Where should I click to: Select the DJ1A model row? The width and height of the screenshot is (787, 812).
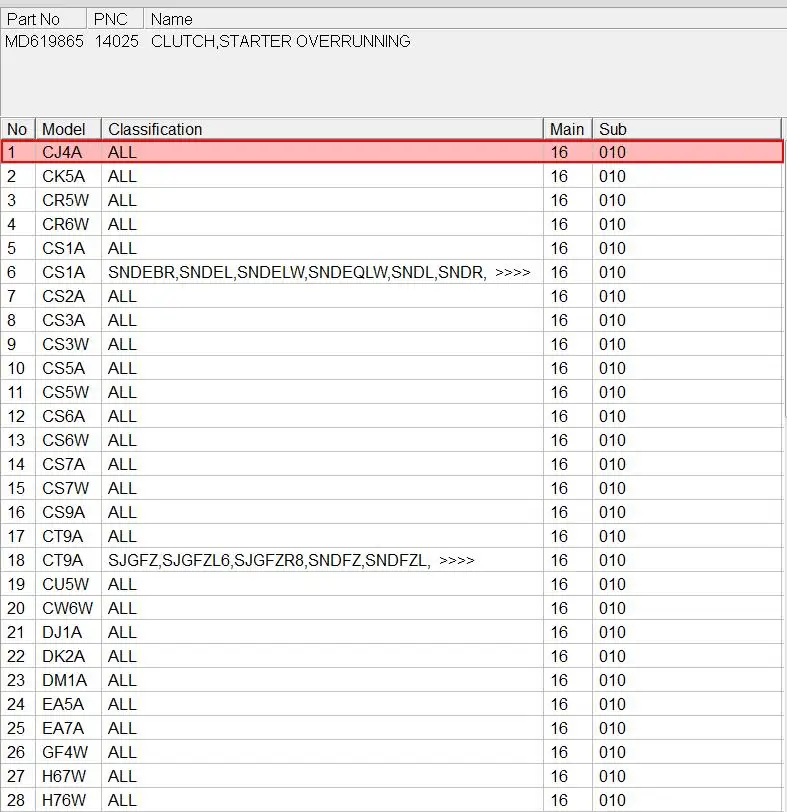coord(392,632)
